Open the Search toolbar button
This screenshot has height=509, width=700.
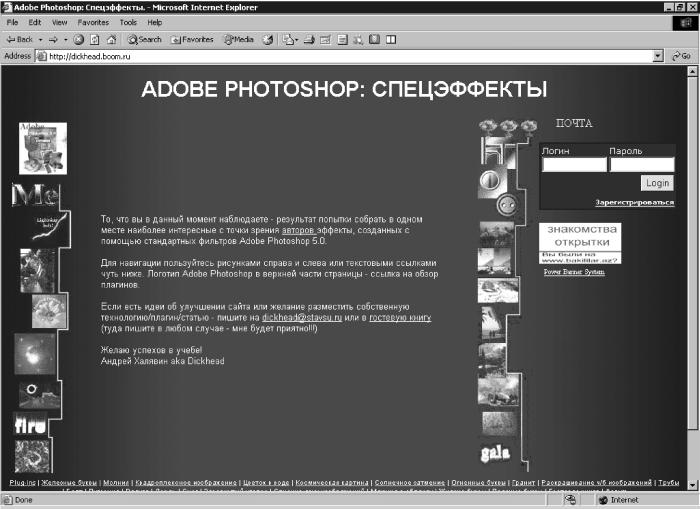pyautogui.click(x=145, y=40)
